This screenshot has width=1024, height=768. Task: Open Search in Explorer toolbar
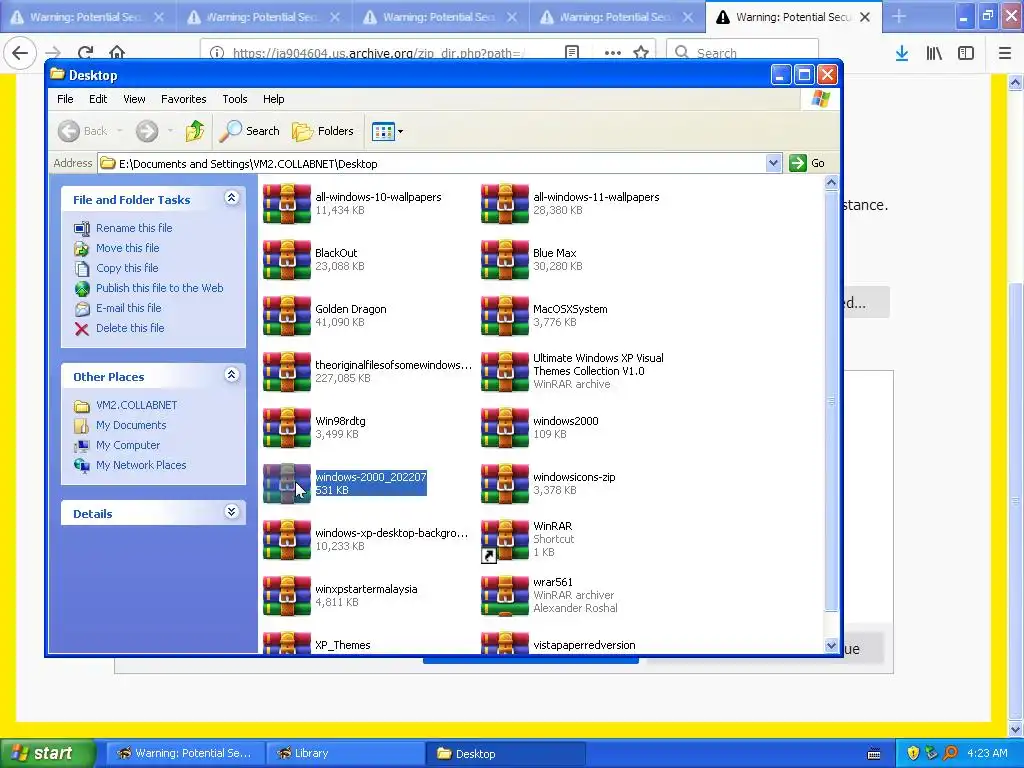249,131
